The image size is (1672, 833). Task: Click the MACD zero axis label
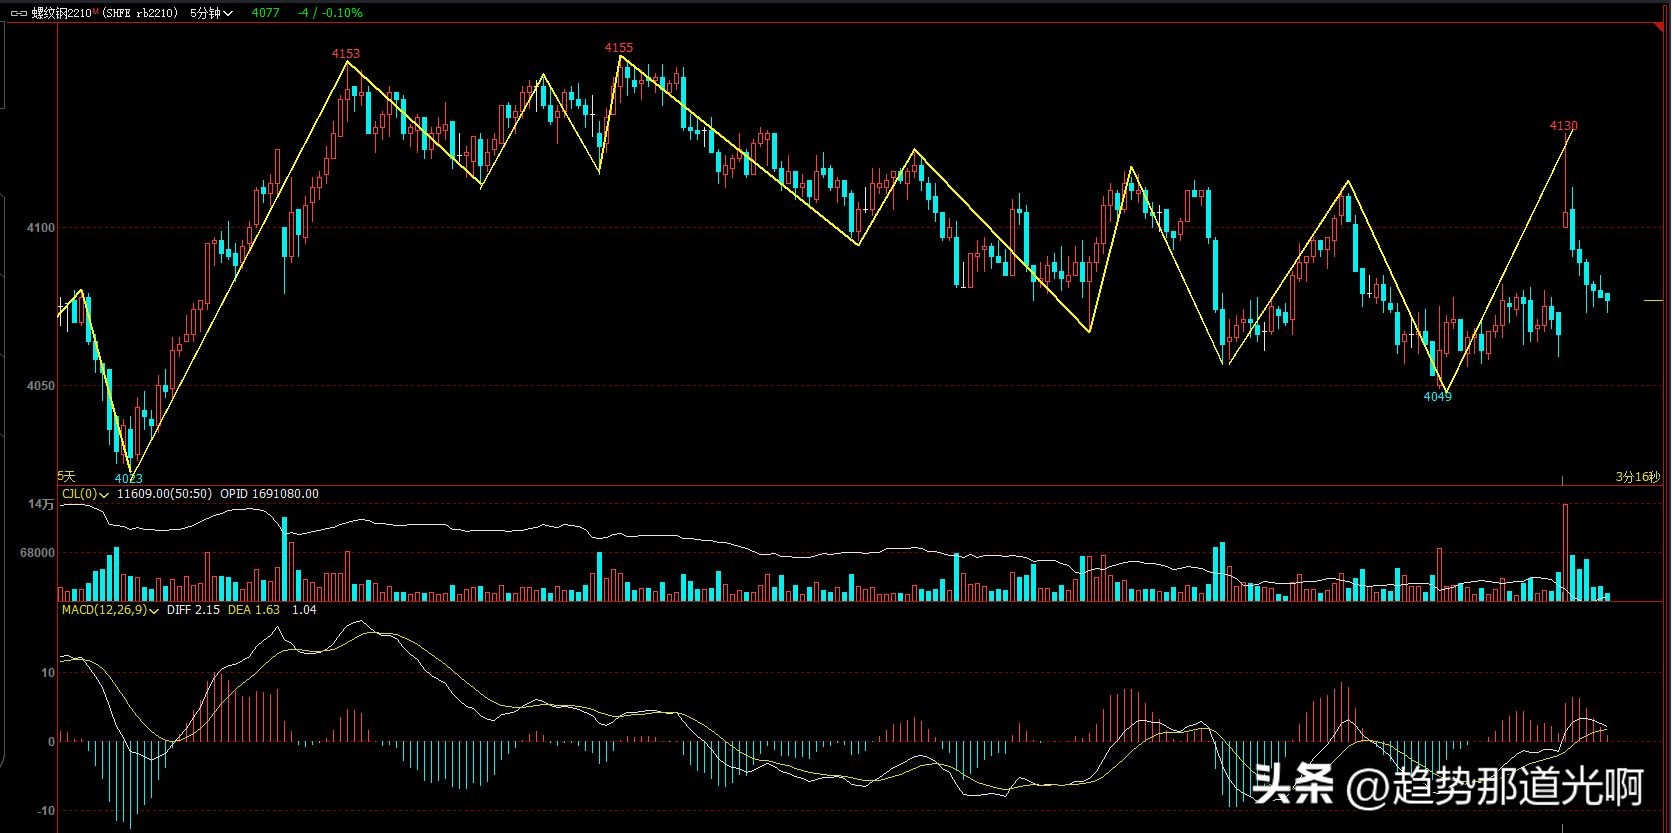click(51, 742)
